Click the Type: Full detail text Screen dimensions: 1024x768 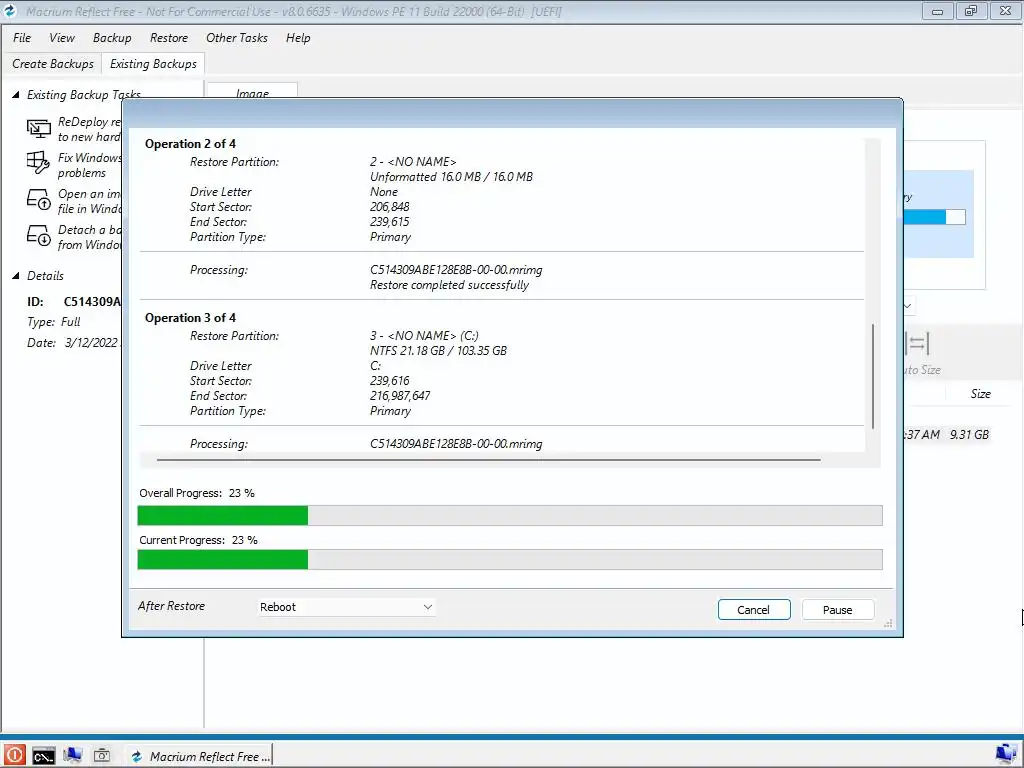[x=54, y=322]
